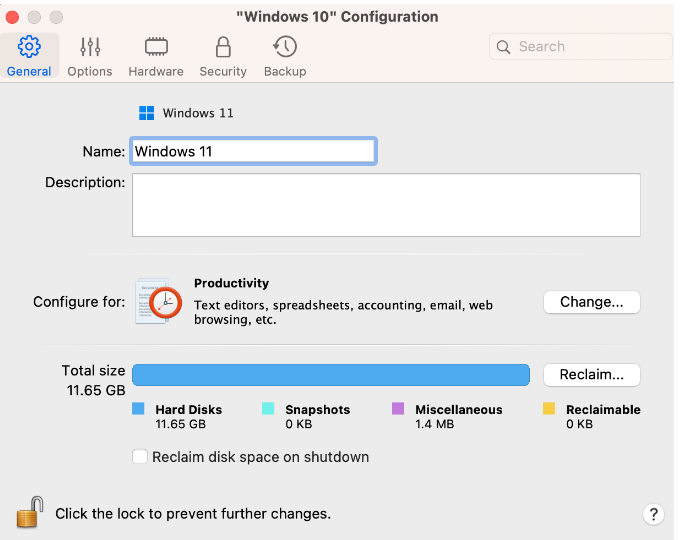
Task: Click the Windows 11 logo icon
Action: [x=147, y=113]
